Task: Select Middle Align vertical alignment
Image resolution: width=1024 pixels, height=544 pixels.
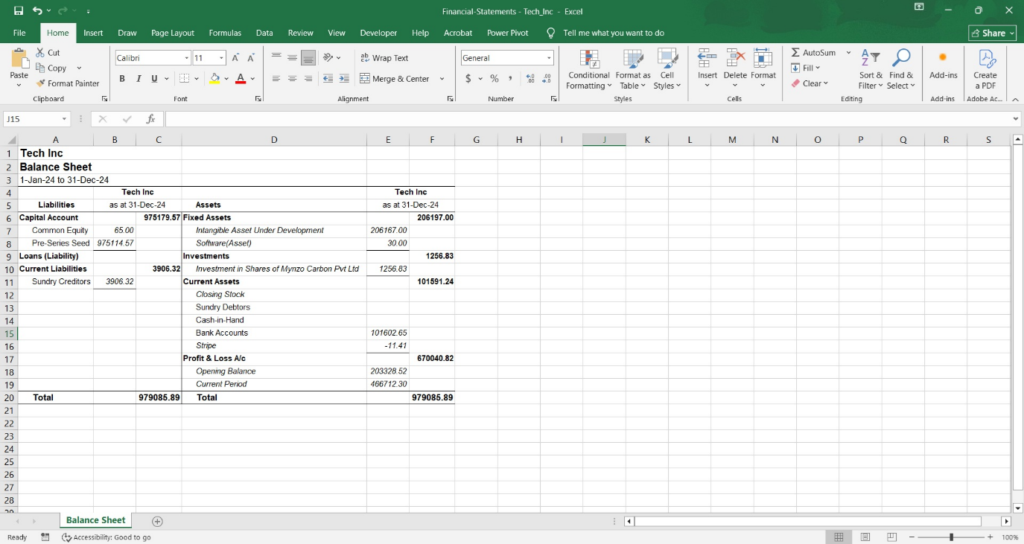Action: tap(292, 57)
